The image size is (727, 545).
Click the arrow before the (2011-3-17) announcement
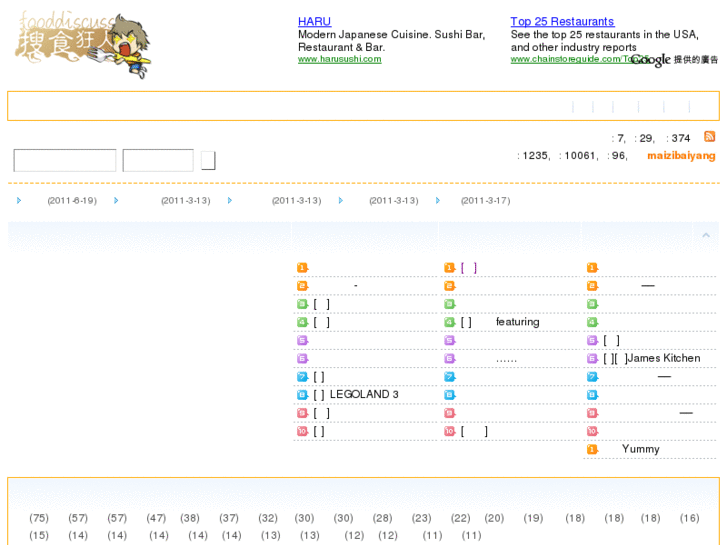(438, 200)
